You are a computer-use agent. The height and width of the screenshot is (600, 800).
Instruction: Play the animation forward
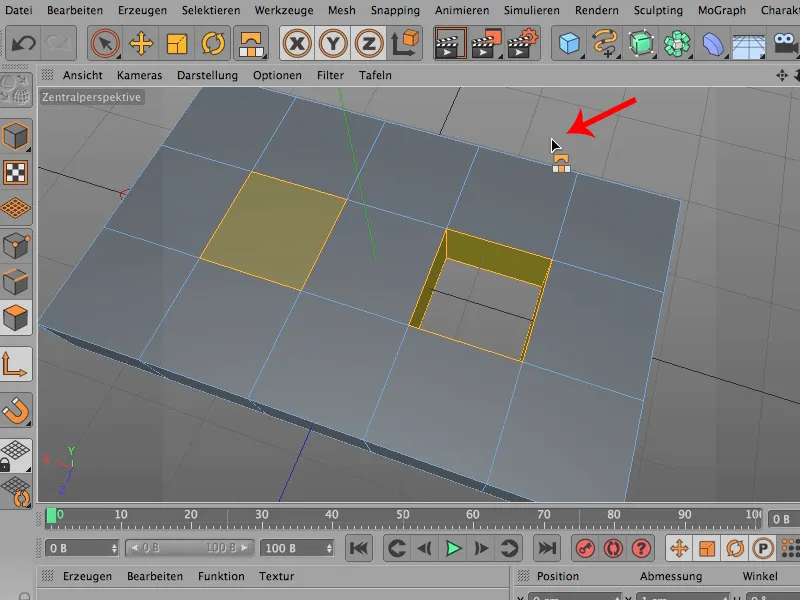pos(453,548)
